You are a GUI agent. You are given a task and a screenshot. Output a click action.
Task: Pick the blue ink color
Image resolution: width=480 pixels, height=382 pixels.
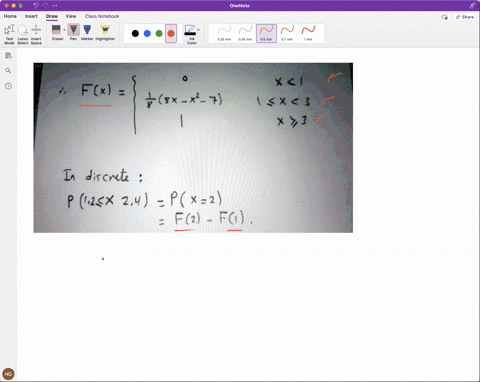point(147,33)
